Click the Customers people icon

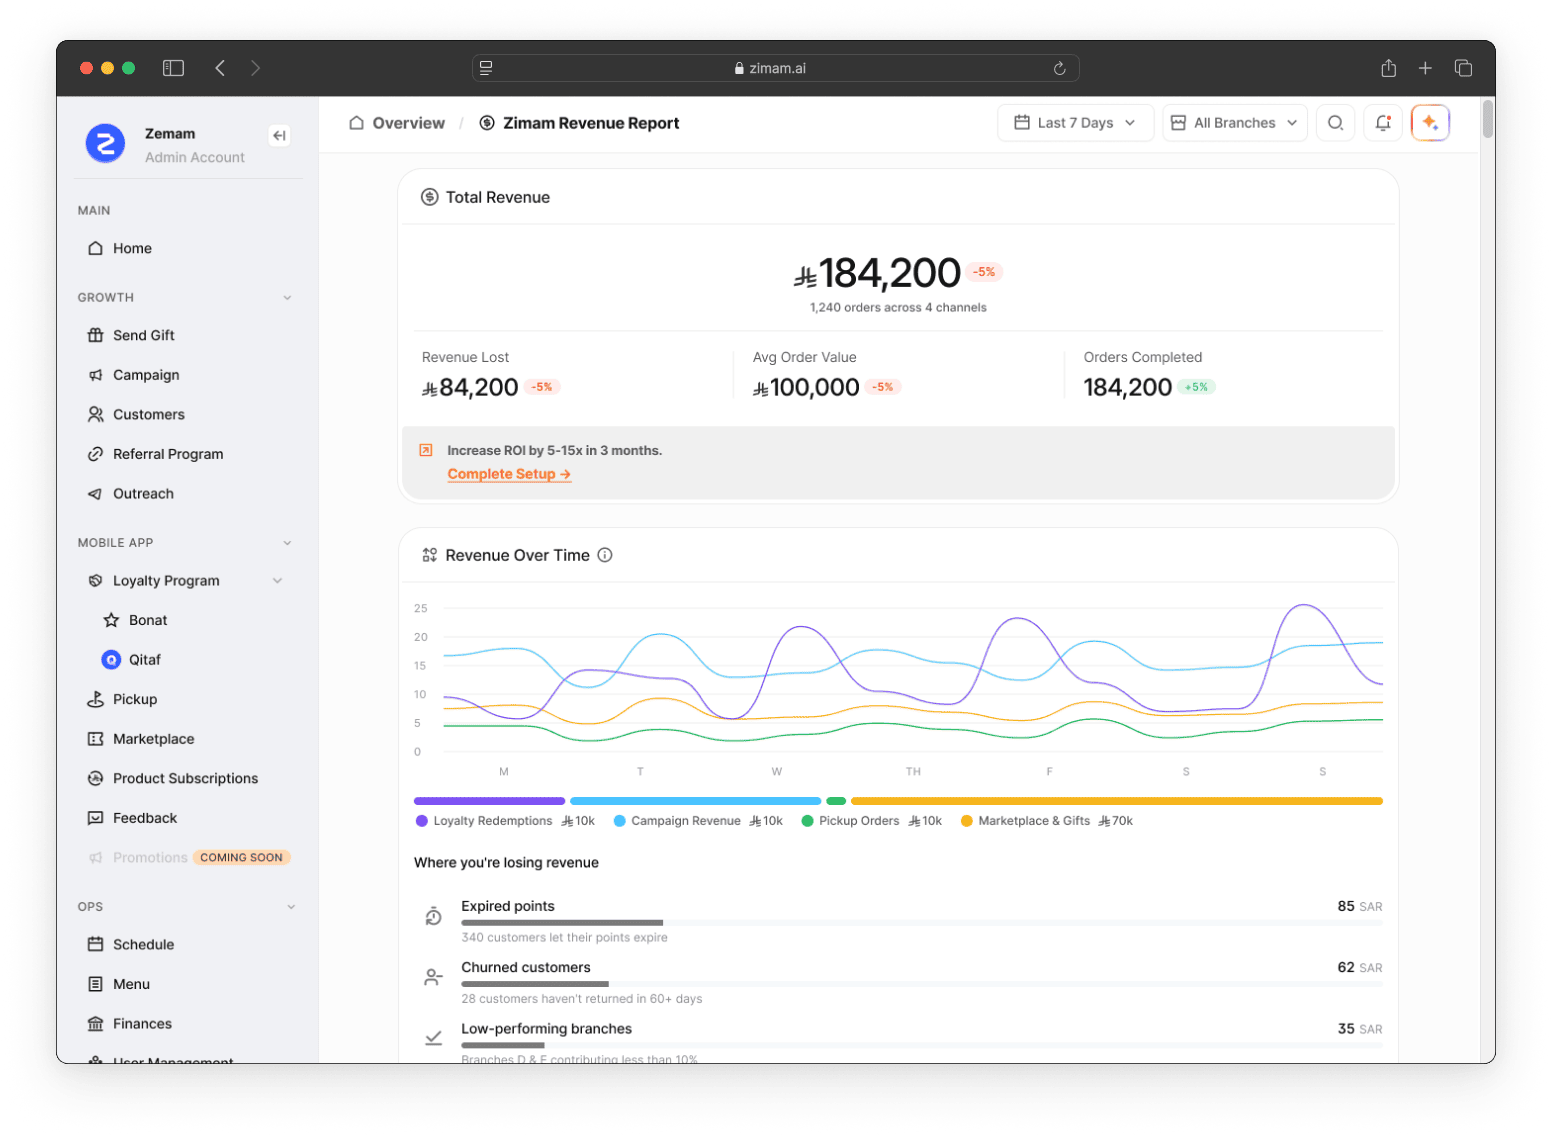[x=96, y=414]
